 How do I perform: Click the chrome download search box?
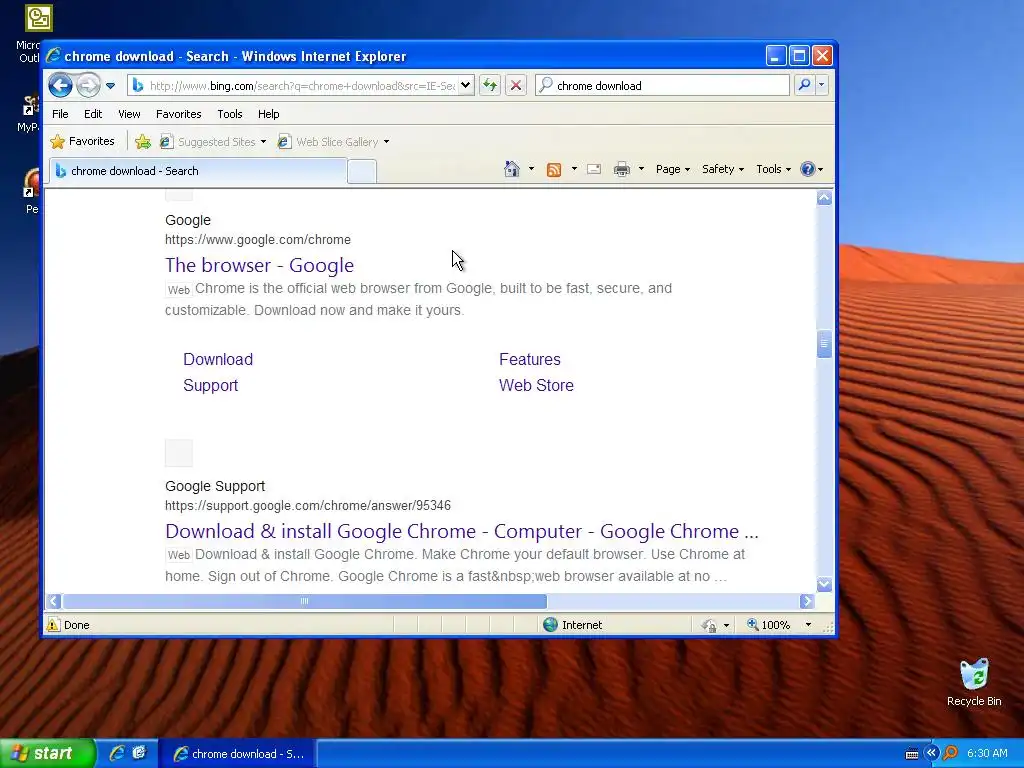[662, 86]
